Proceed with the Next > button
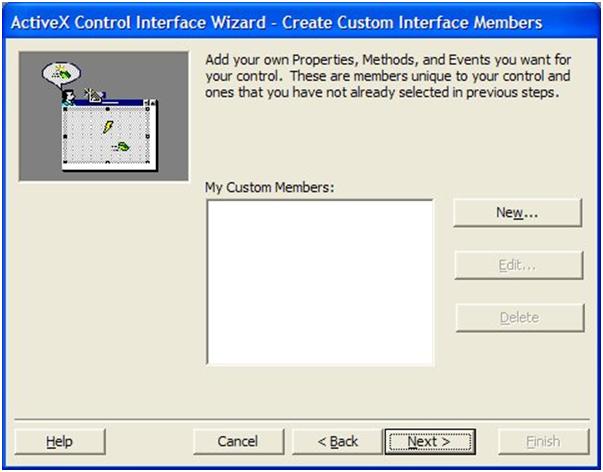The width and height of the screenshot is (603, 472). (428, 441)
